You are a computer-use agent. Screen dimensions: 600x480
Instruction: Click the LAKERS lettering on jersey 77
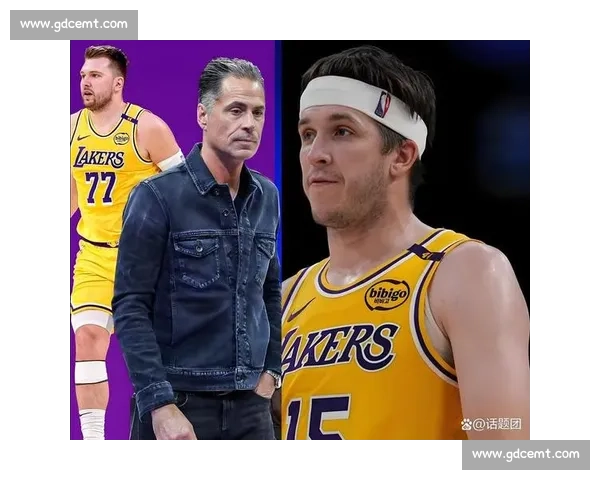point(98,157)
